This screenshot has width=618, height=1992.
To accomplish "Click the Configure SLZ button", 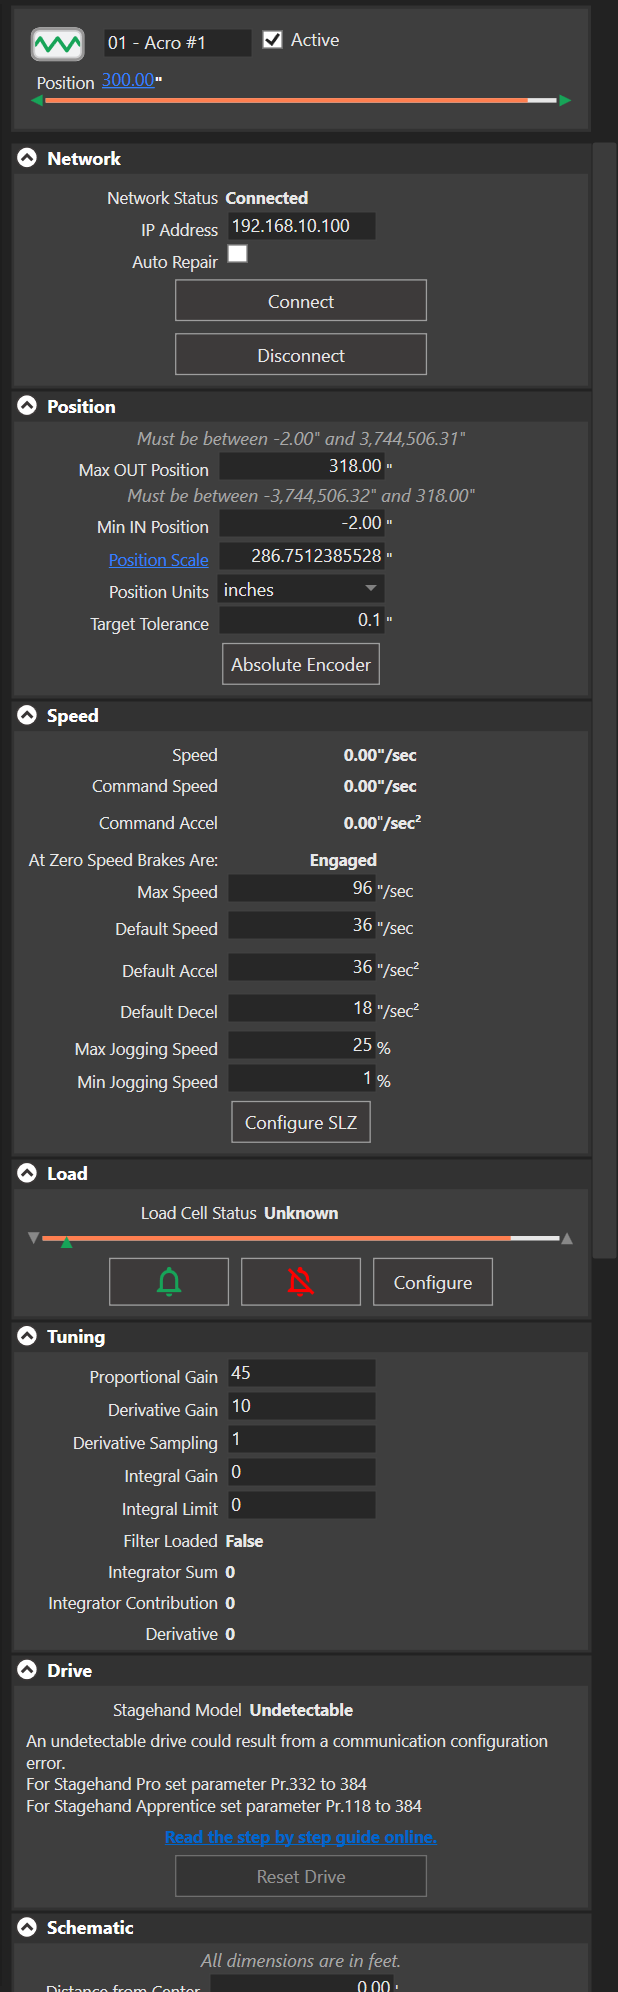I will (301, 1122).
